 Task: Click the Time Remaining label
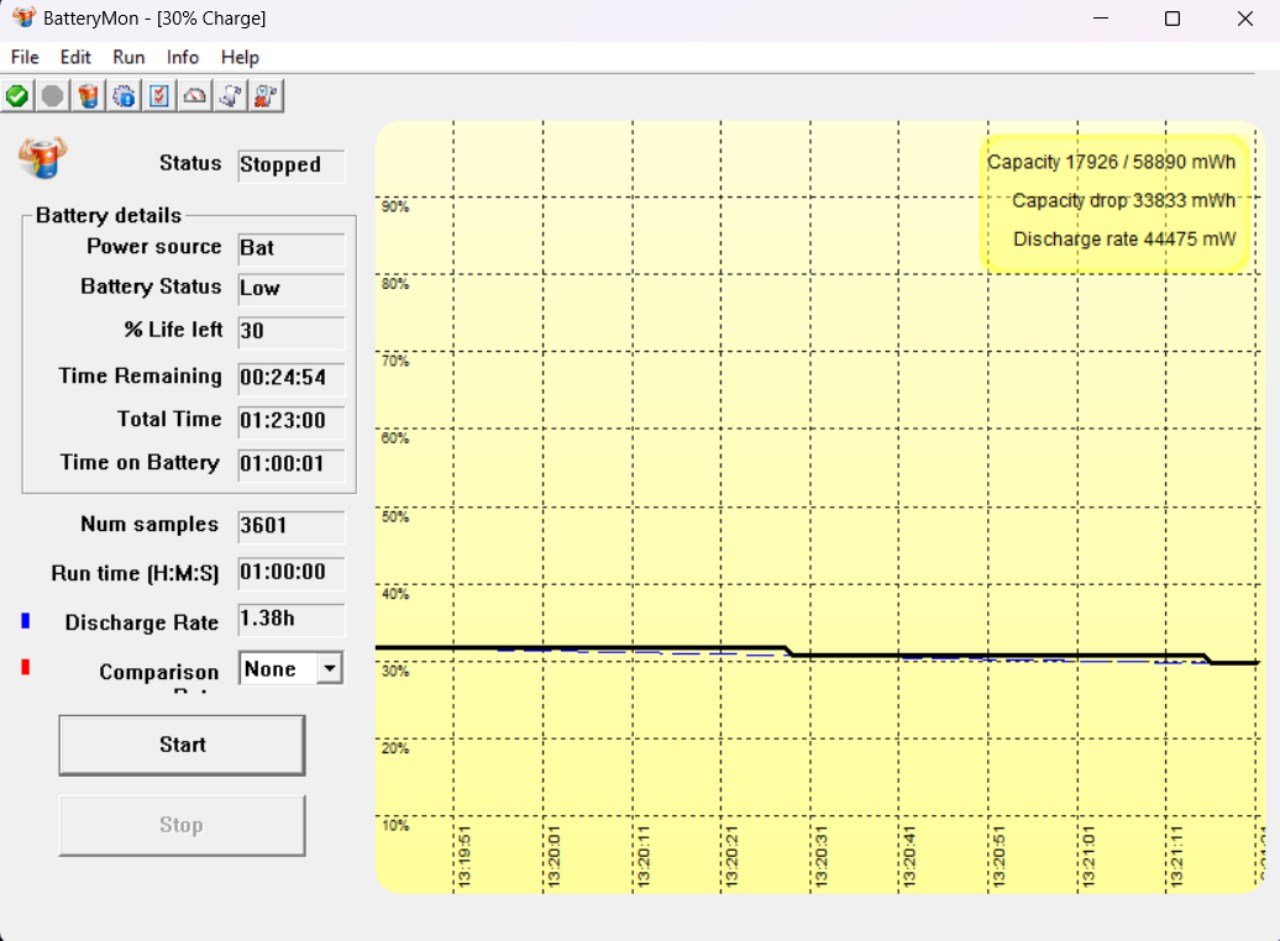click(140, 376)
